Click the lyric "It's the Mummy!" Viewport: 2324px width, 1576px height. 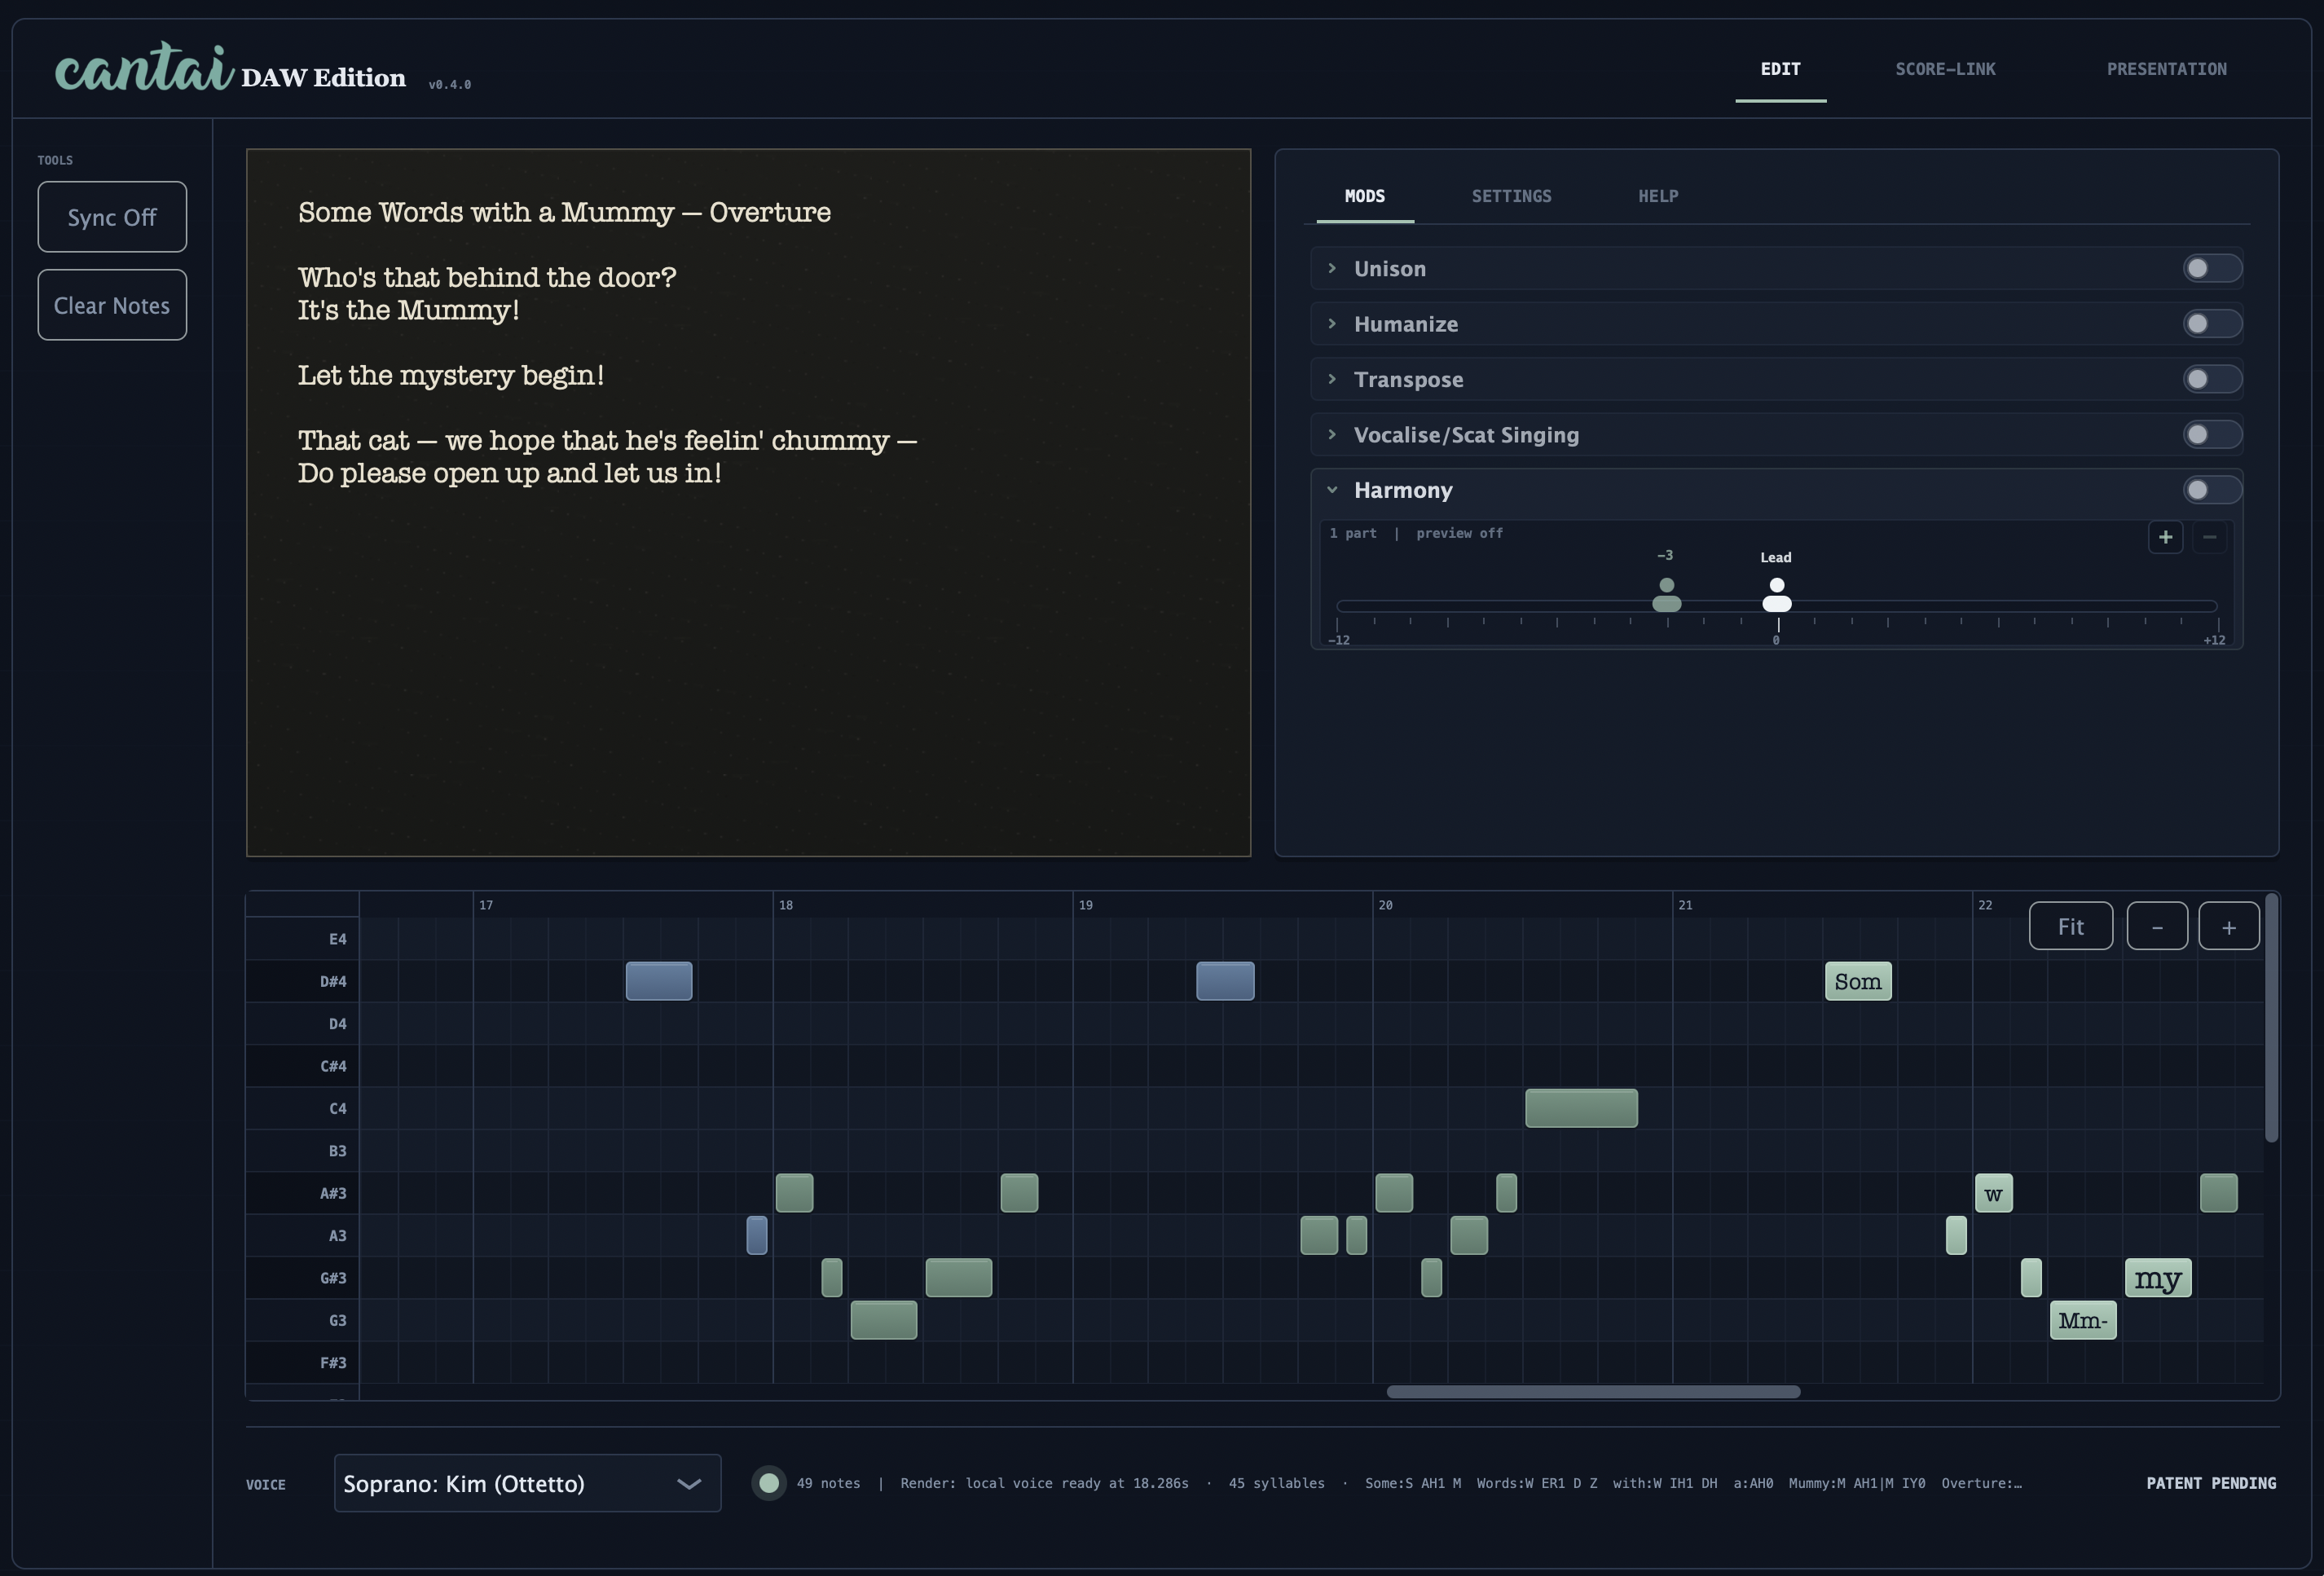point(409,310)
